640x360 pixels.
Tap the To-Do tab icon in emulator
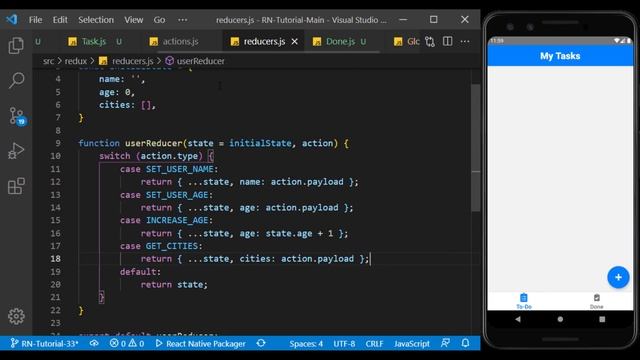pyautogui.click(x=524, y=301)
